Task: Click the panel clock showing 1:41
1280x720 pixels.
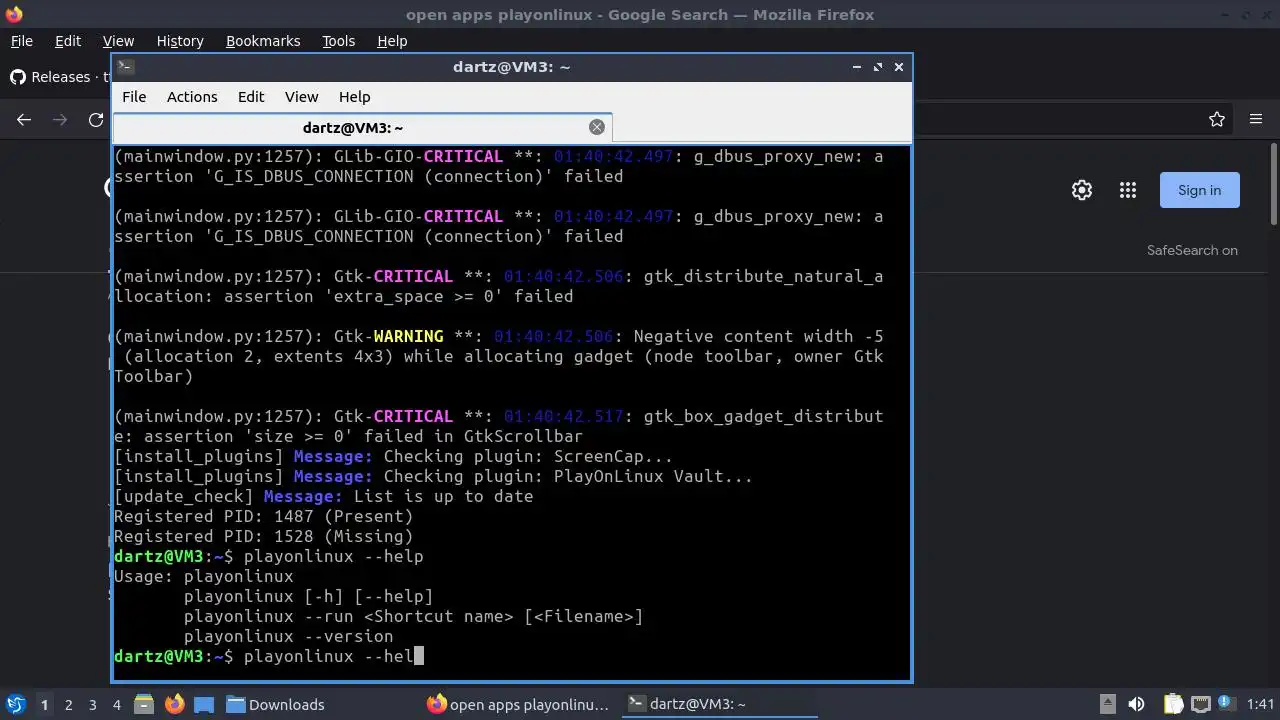Action: click(x=1260, y=705)
